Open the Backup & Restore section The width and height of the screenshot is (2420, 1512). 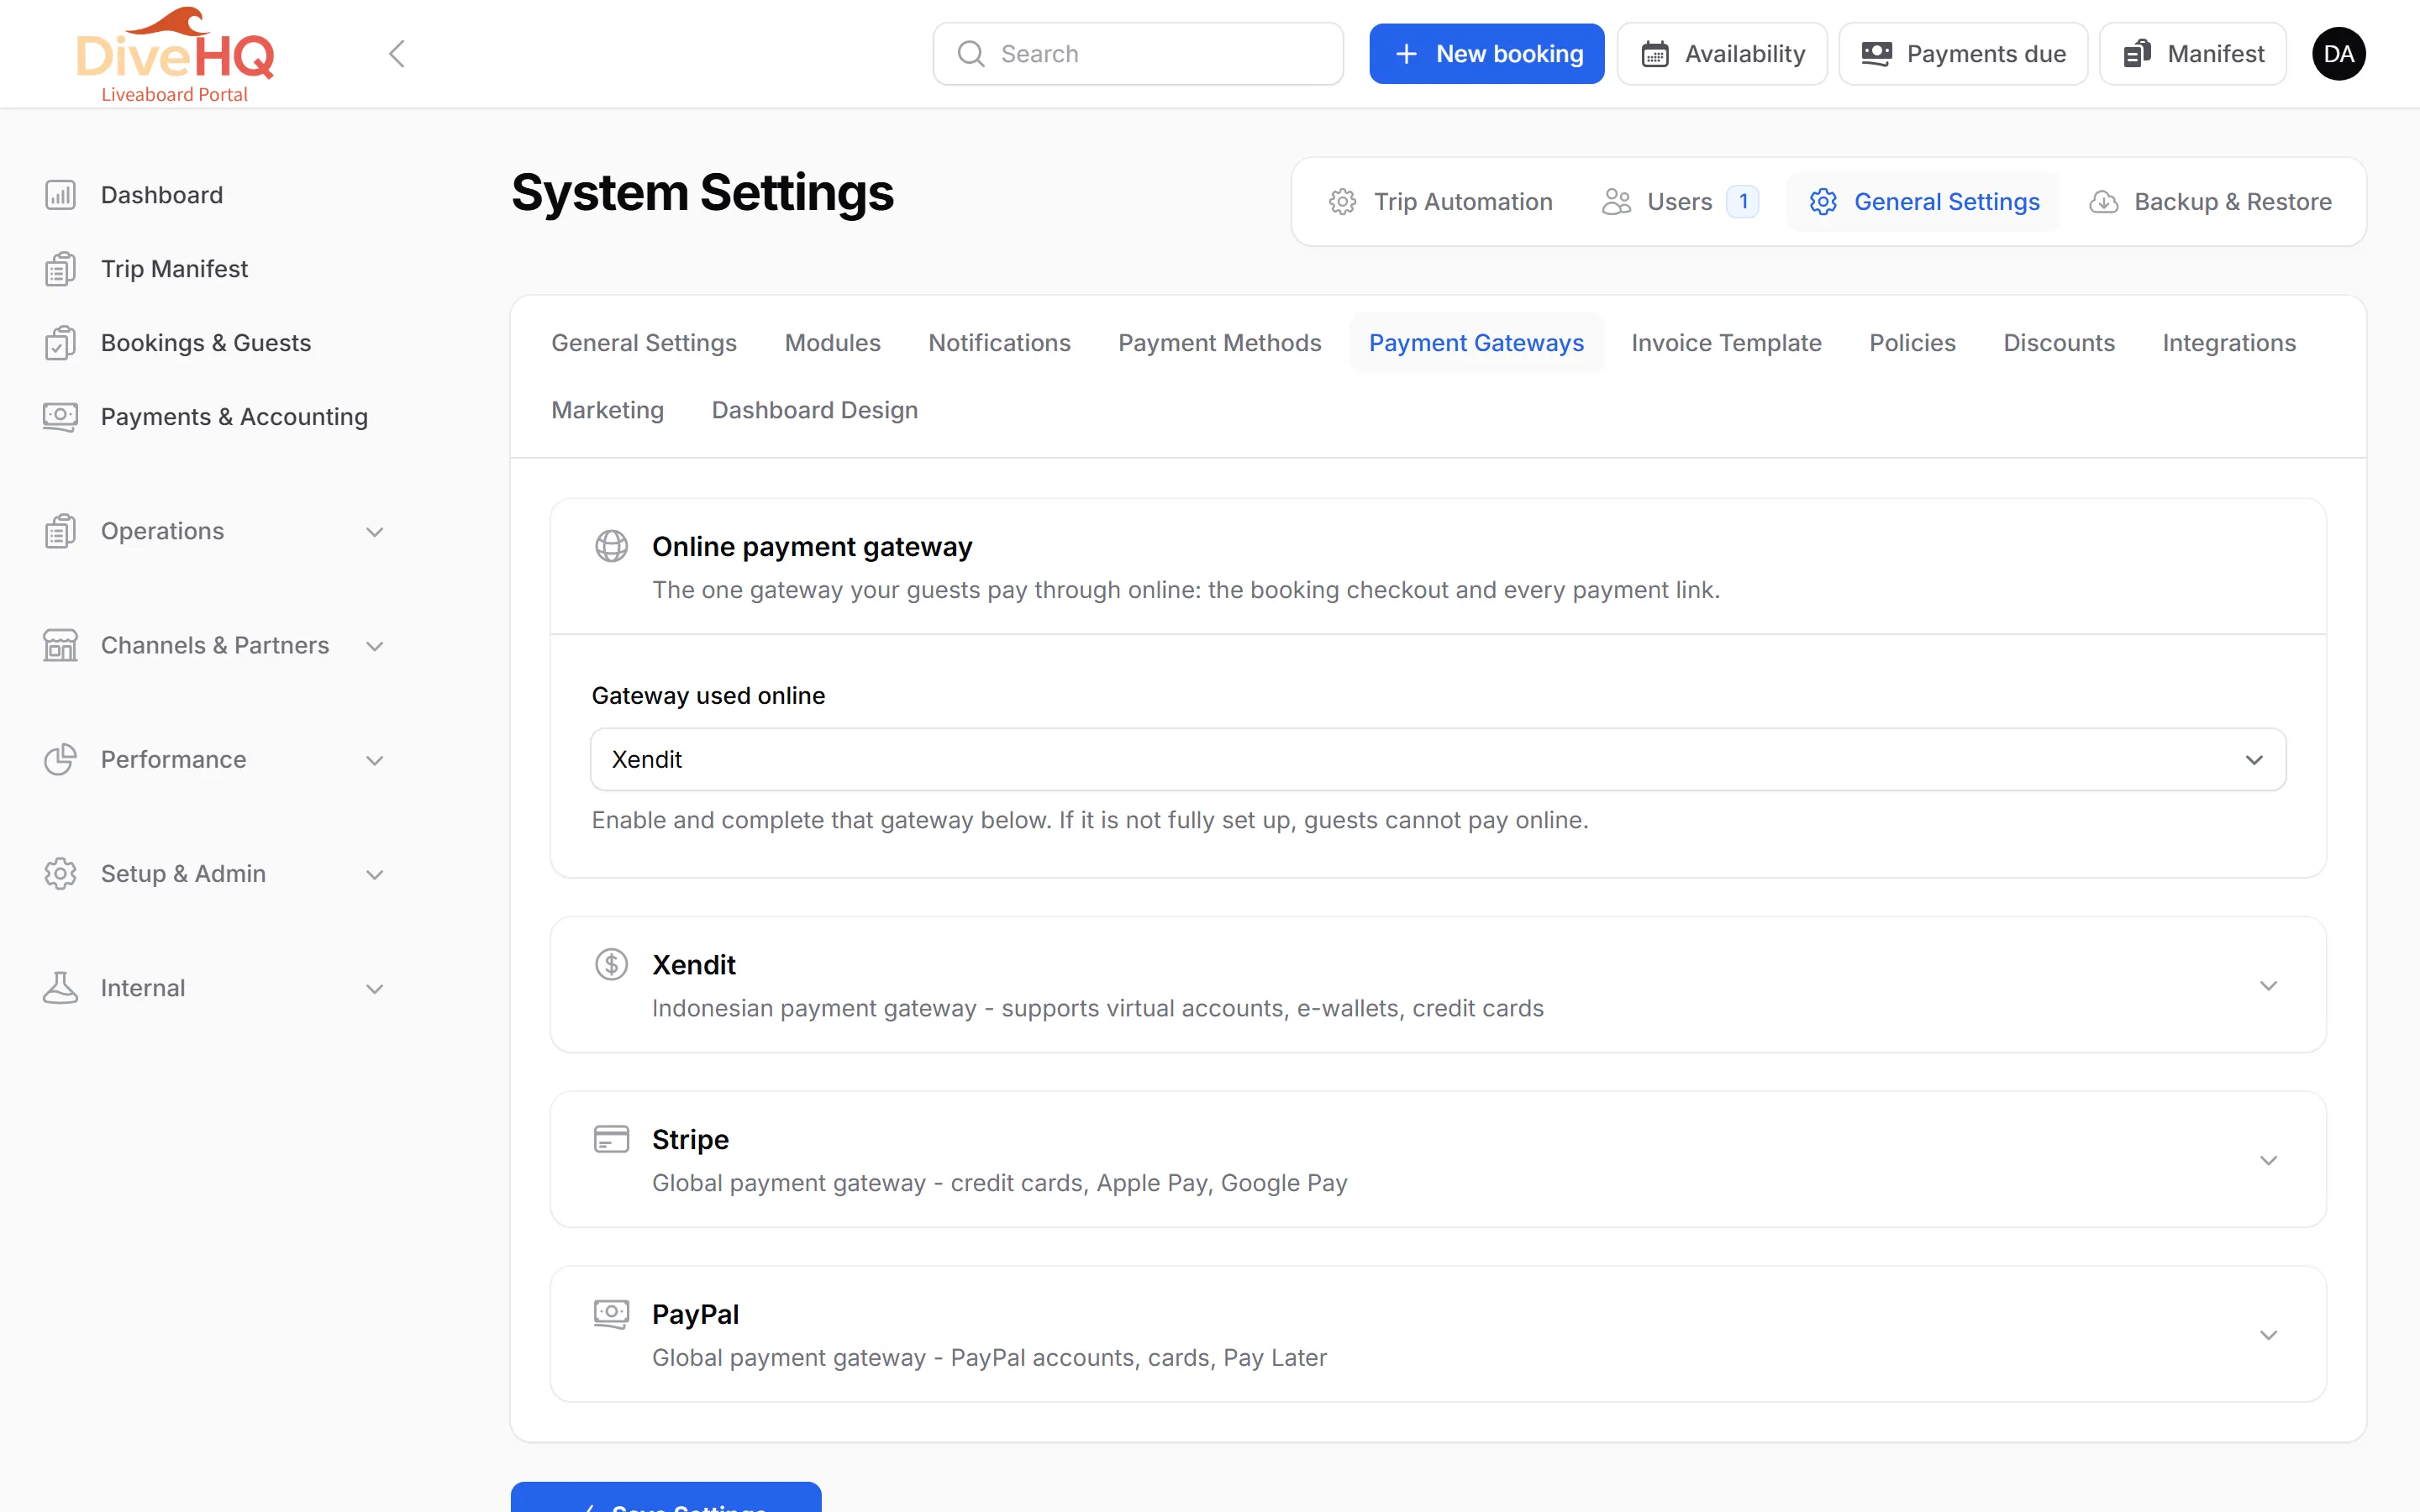pos(2210,202)
